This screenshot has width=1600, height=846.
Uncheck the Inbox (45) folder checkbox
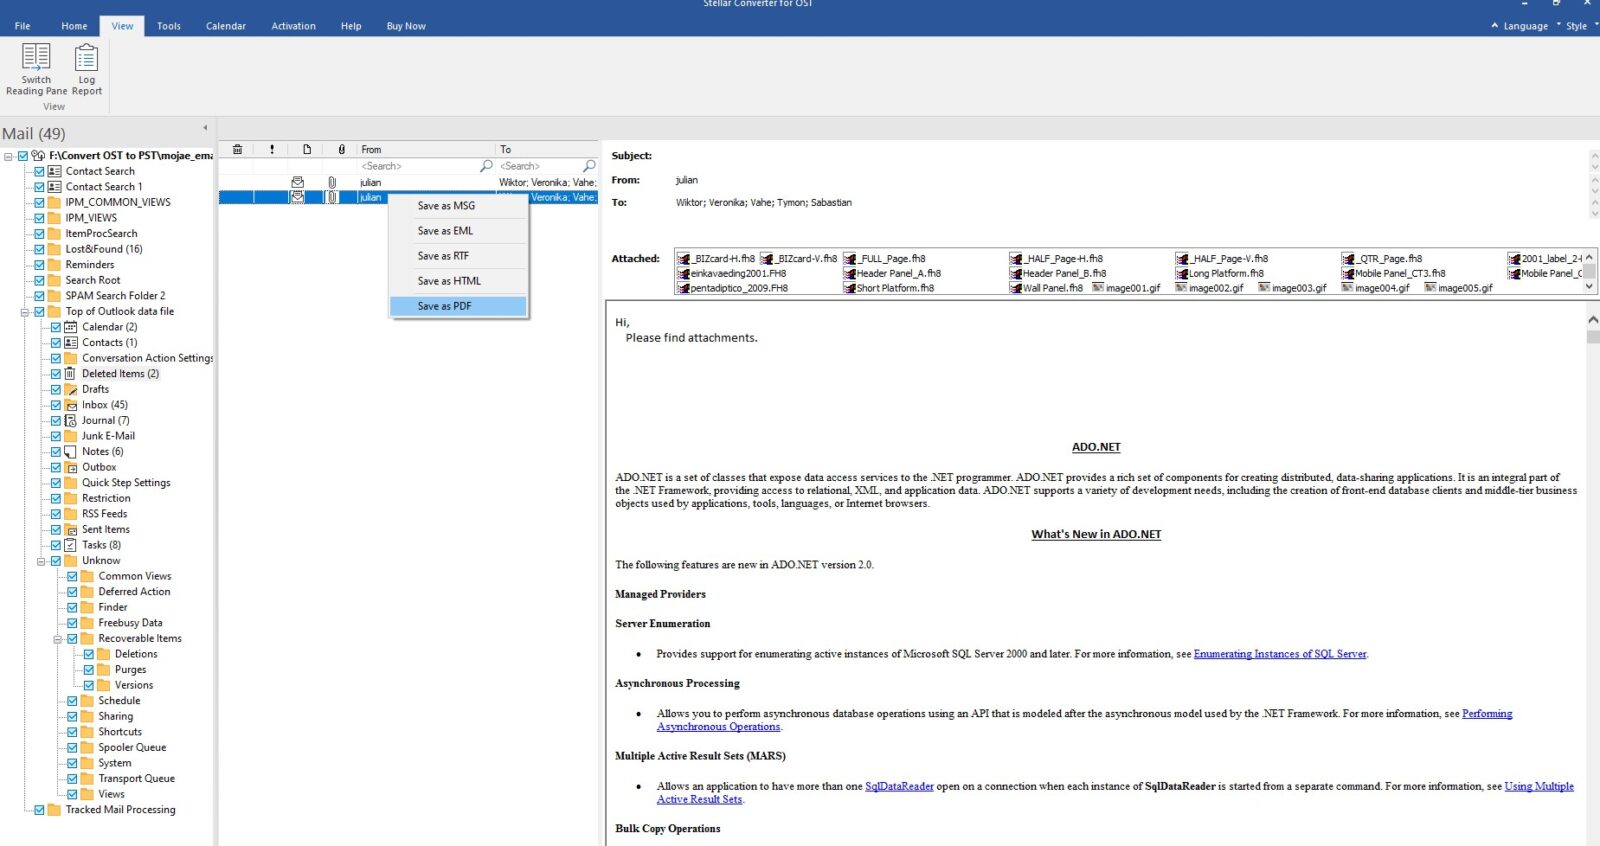pos(56,405)
